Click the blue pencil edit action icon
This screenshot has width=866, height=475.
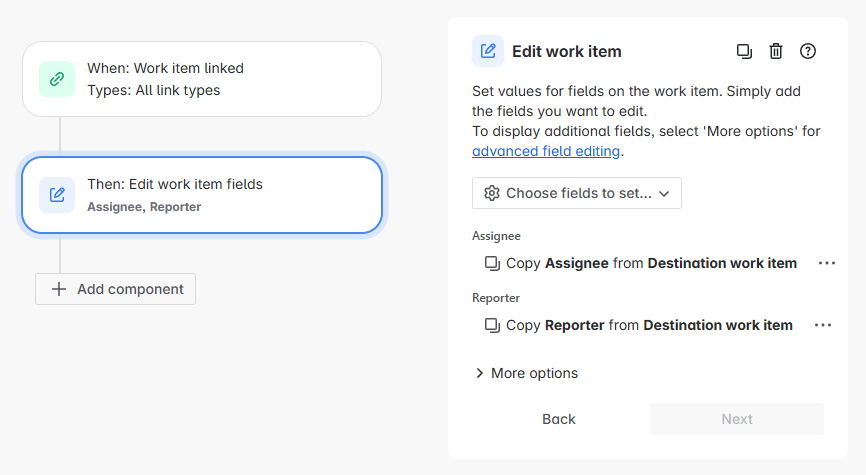[57, 195]
